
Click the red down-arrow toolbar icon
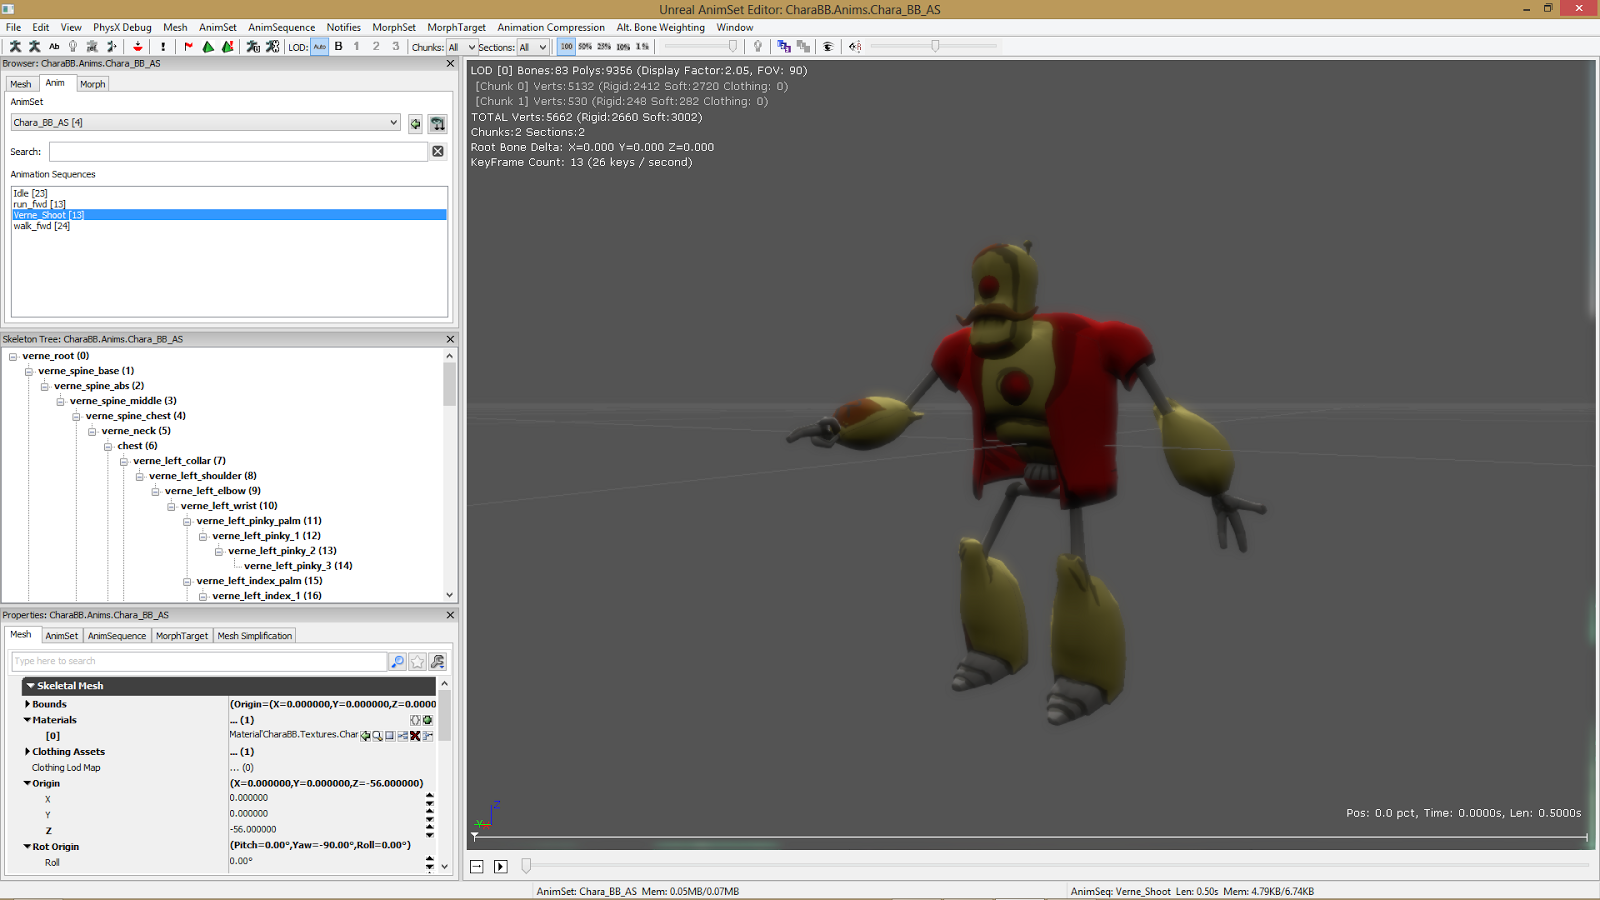coord(137,47)
